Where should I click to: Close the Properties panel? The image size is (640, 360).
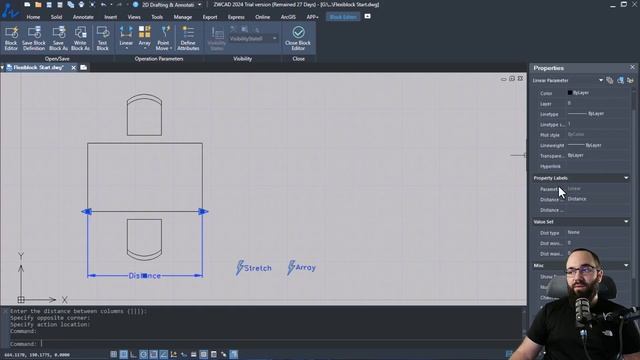(x=632, y=67)
